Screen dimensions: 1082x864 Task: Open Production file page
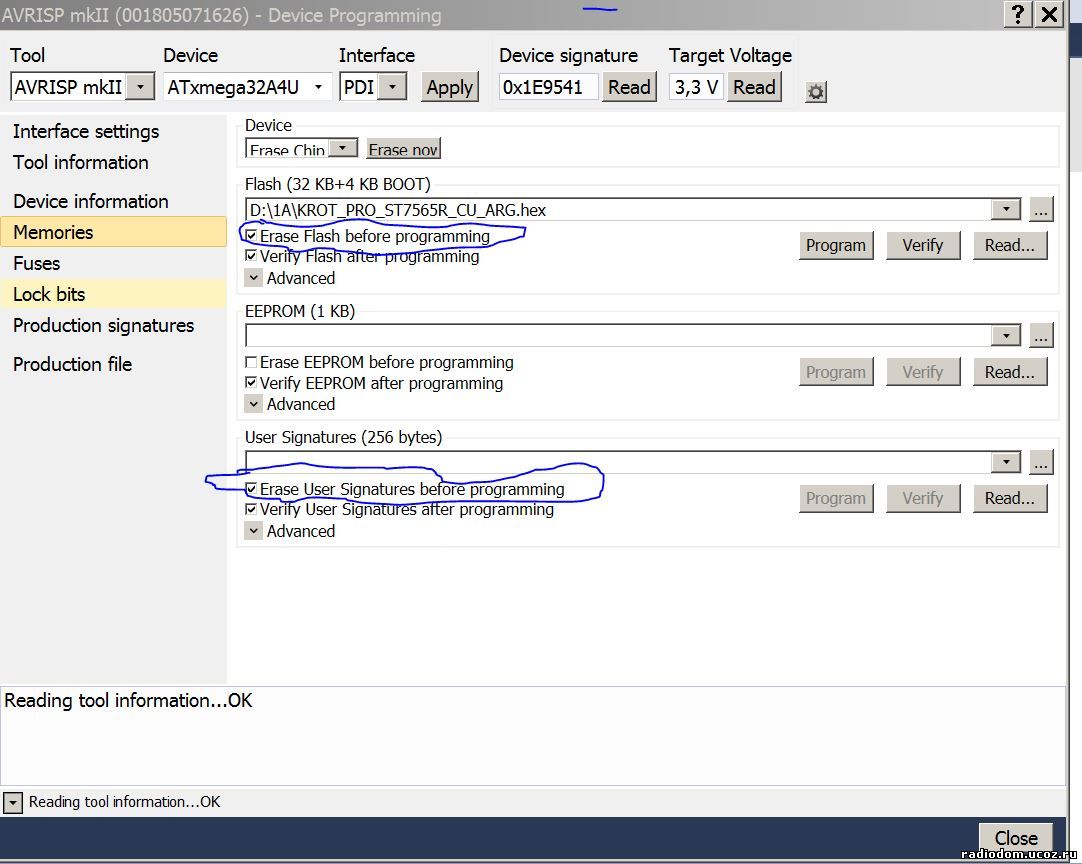pyautogui.click(x=72, y=364)
